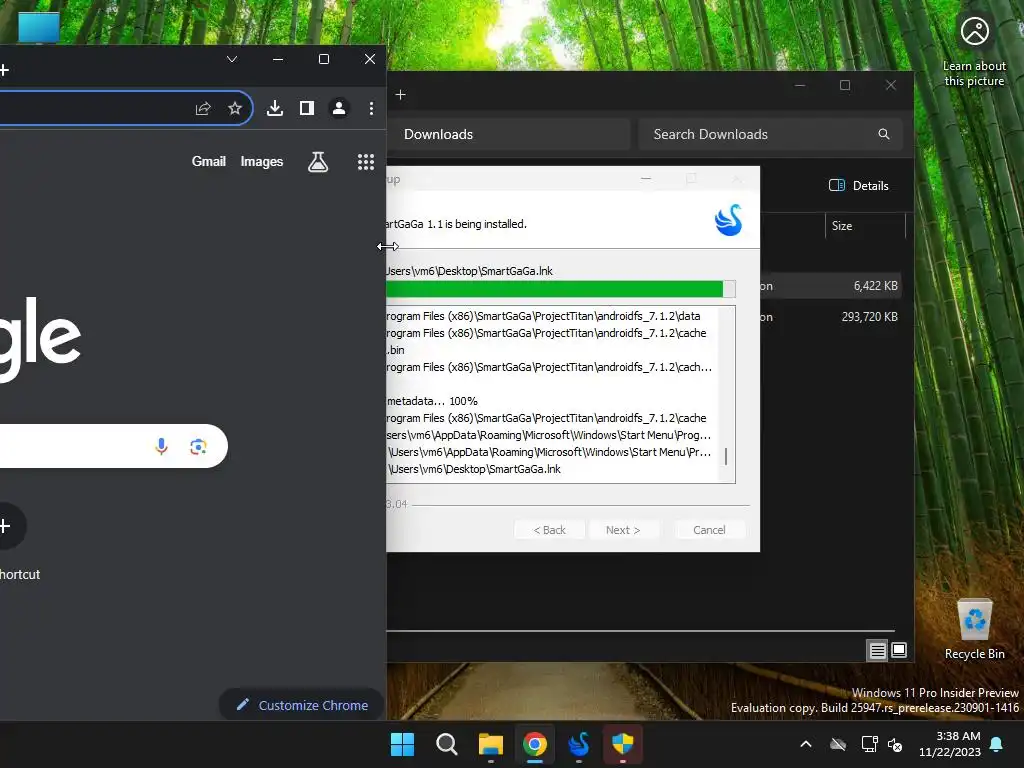Open taskbar Search icon
This screenshot has width=1024, height=768.
pyautogui.click(x=447, y=744)
